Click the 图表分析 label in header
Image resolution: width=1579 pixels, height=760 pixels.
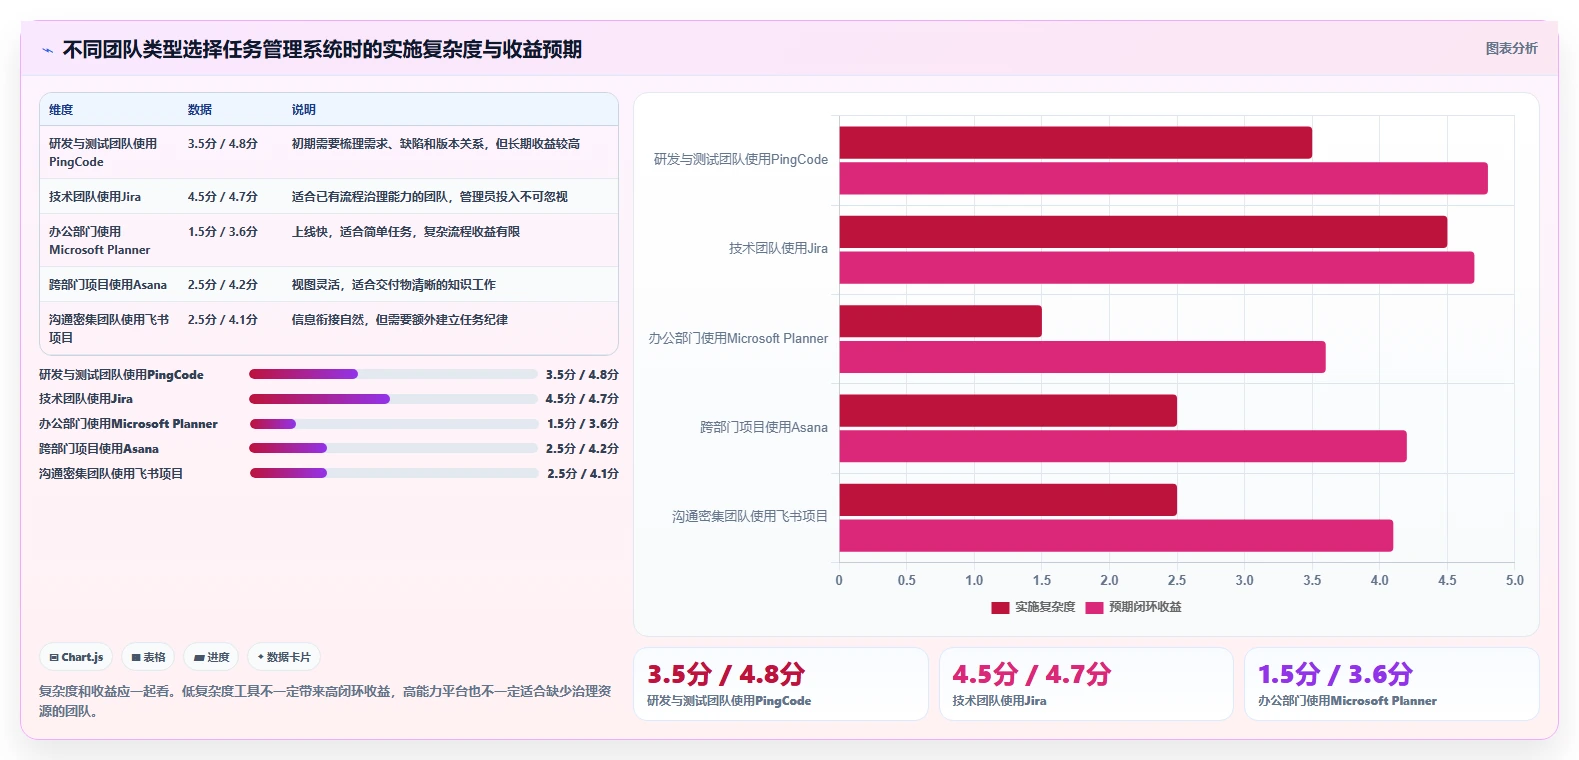click(1511, 48)
